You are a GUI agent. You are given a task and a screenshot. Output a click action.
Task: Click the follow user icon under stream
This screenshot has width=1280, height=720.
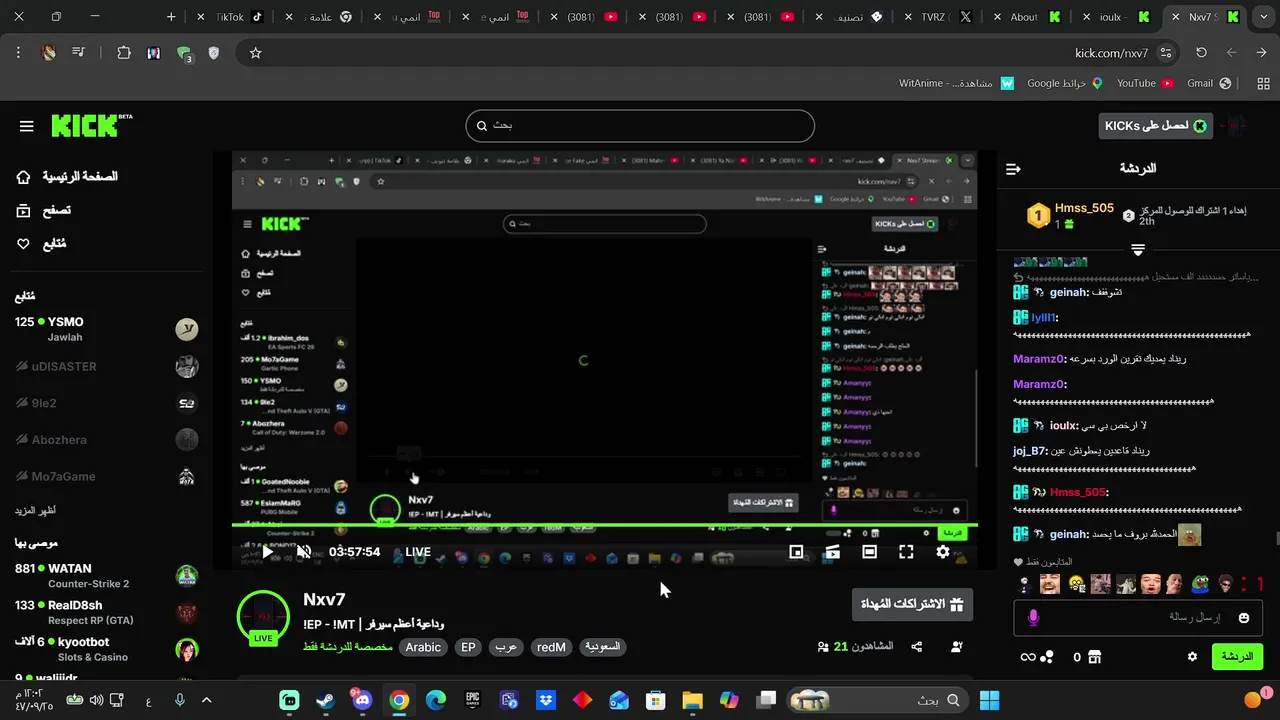pyautogui.click(x=957, y=647)
